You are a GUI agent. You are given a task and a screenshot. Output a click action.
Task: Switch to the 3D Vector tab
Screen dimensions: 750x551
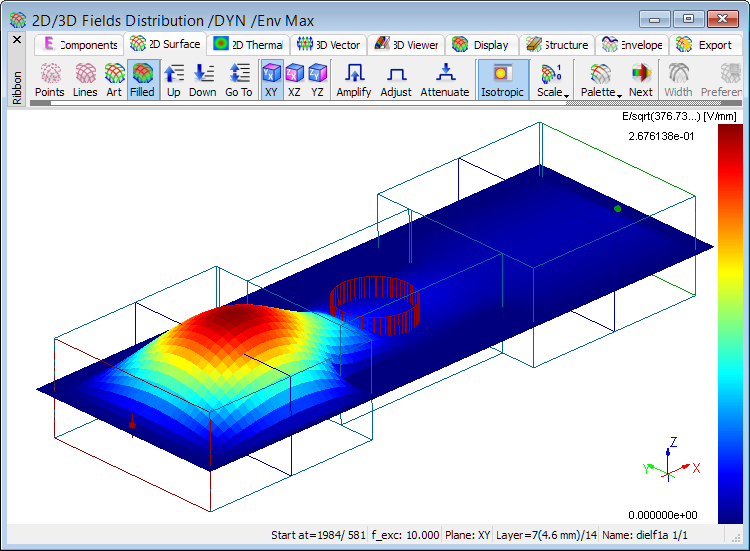[329, 45]
